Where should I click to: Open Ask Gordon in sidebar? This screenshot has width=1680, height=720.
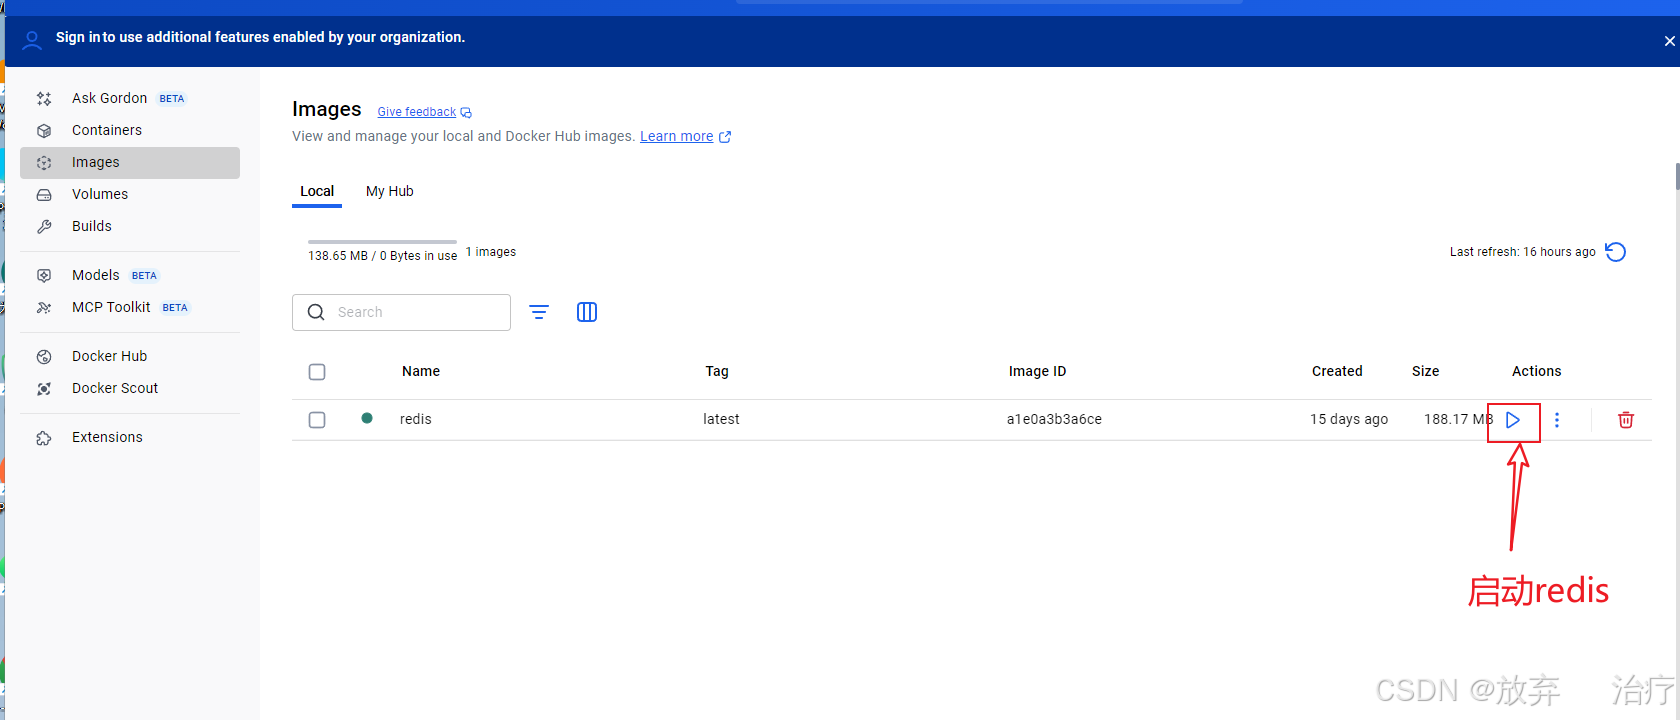[130, 98]
